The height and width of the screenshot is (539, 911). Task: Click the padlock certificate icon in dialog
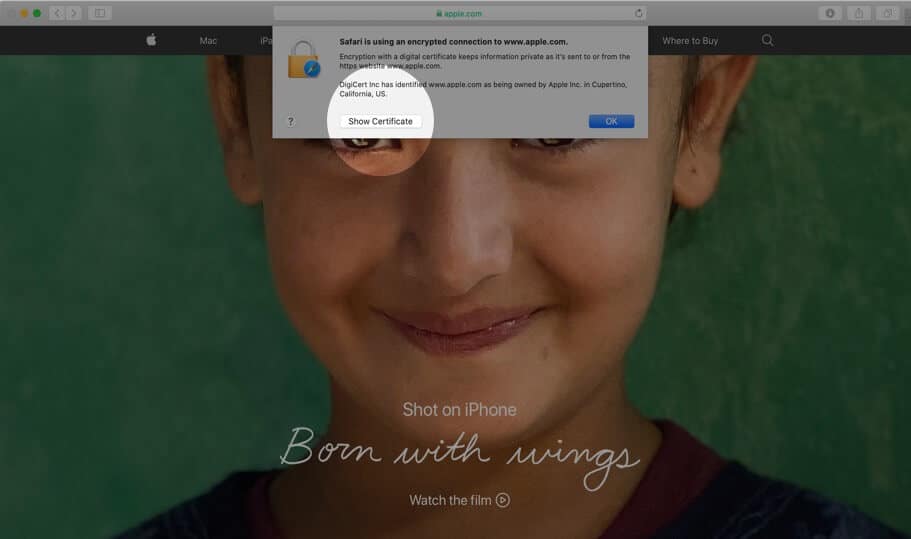[x=304, y=59]
